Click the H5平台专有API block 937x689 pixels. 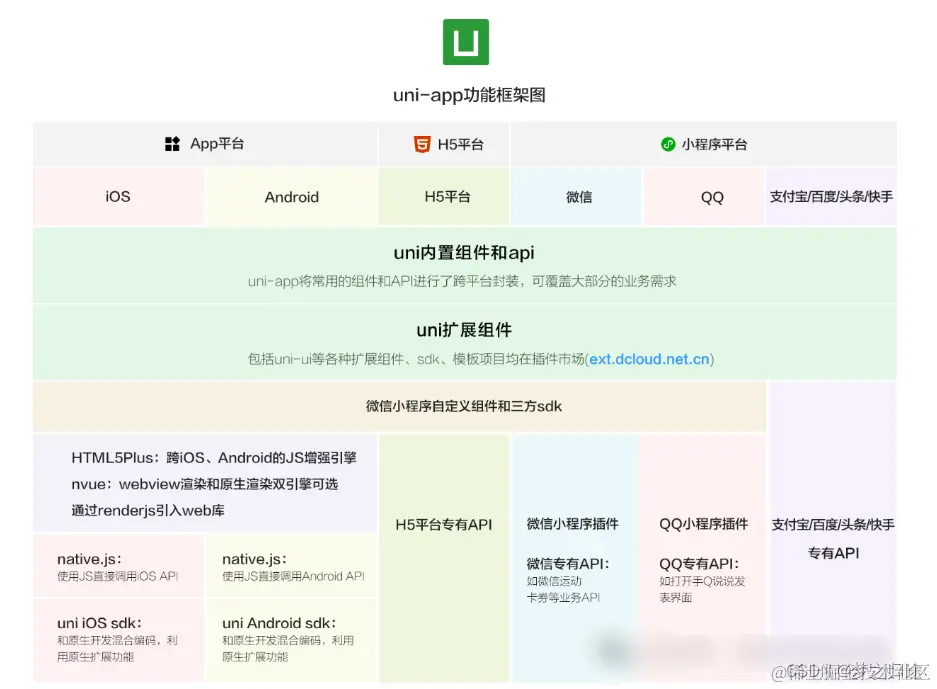(444, 558)
